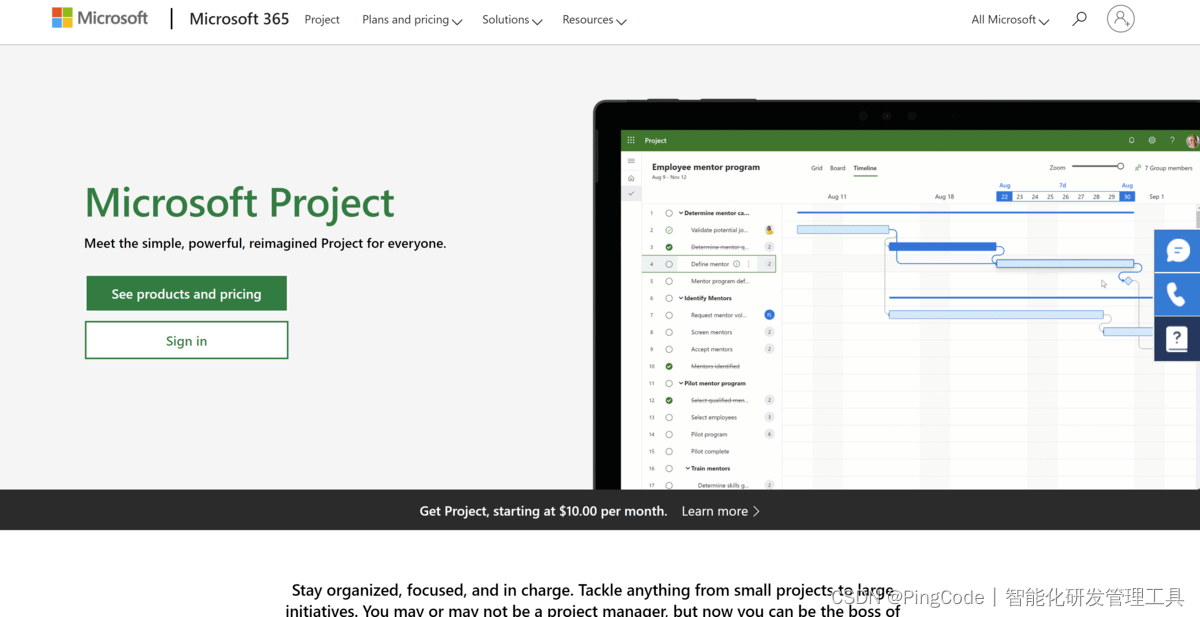Check the Pilot complete task circle
The image size is (1200, 617).
tap(669, 451)
